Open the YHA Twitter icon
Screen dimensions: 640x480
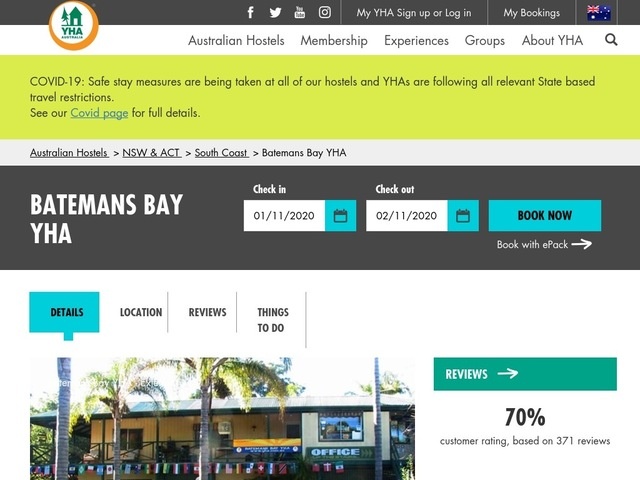(x=276, y=12)
